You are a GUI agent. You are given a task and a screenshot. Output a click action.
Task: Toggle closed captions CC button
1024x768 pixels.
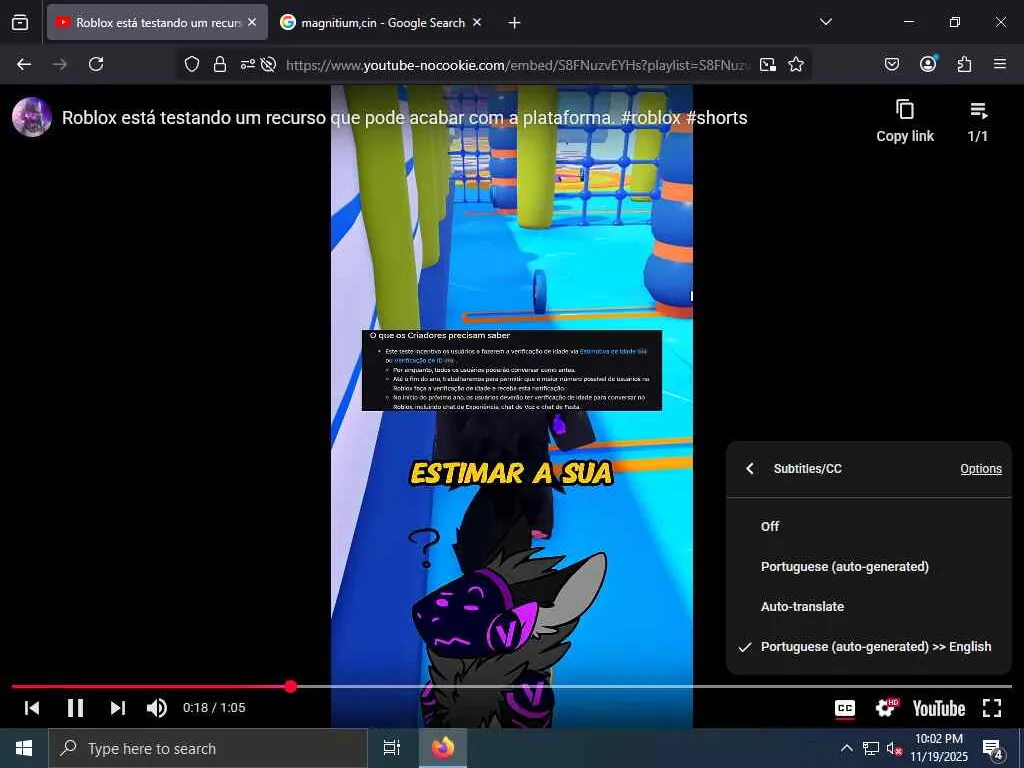[x=845, y=709]
